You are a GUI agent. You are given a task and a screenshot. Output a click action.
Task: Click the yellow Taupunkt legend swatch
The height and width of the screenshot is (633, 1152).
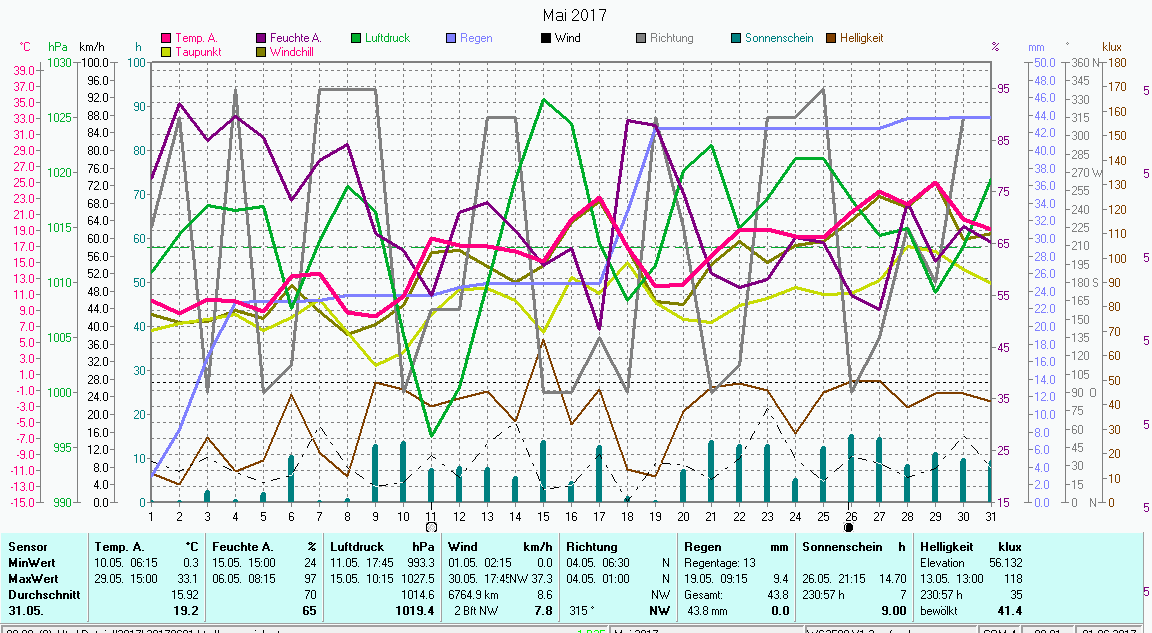(166, 51)
